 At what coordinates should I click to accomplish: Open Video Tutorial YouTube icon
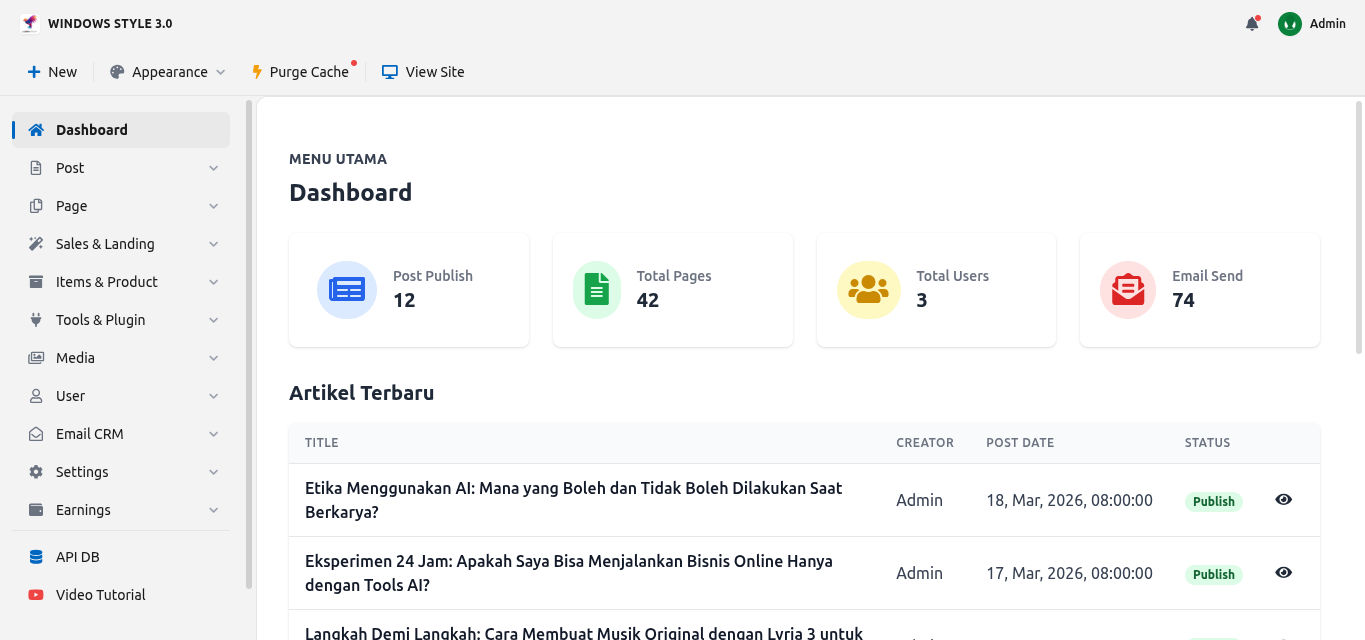coord(36,595)
